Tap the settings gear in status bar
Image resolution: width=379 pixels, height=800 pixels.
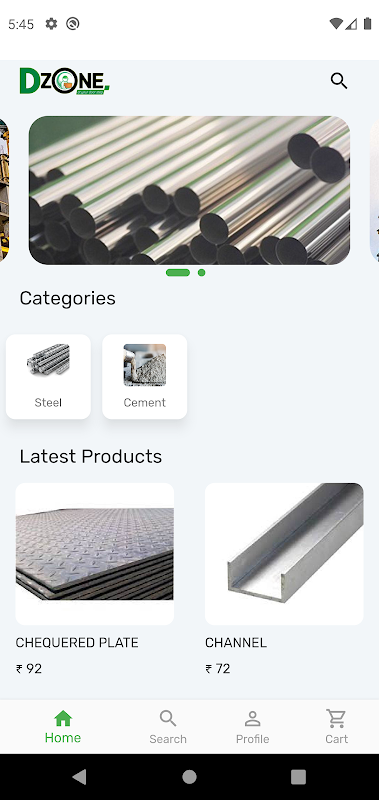[51, 23]
